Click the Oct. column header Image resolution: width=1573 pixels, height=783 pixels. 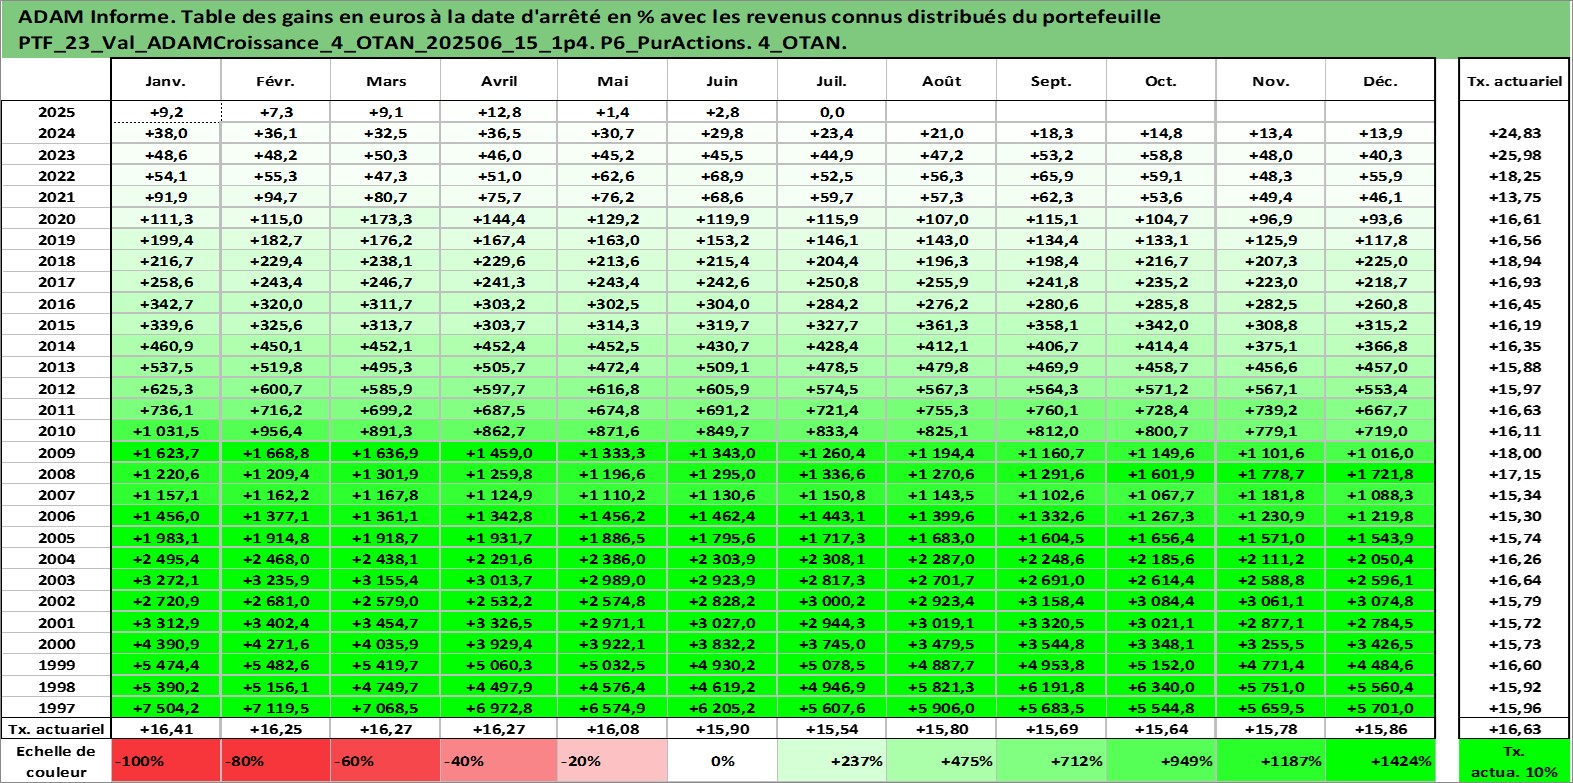pos(1161,81)
